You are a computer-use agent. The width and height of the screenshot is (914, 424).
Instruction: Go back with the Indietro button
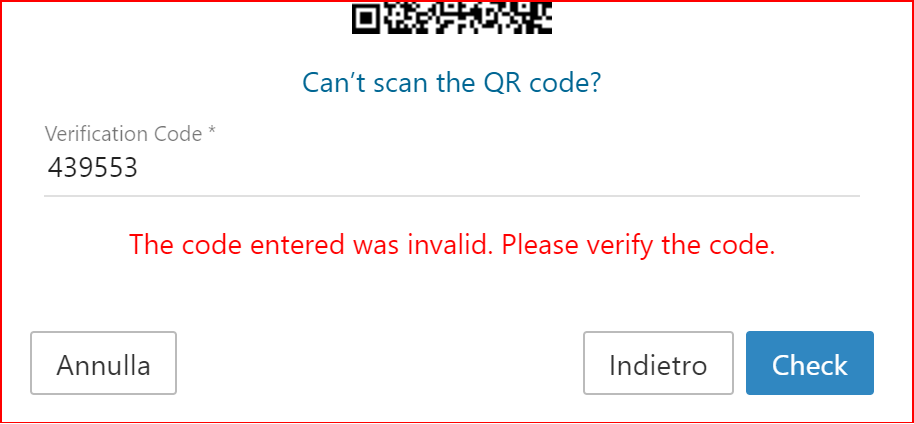[658, 363]
